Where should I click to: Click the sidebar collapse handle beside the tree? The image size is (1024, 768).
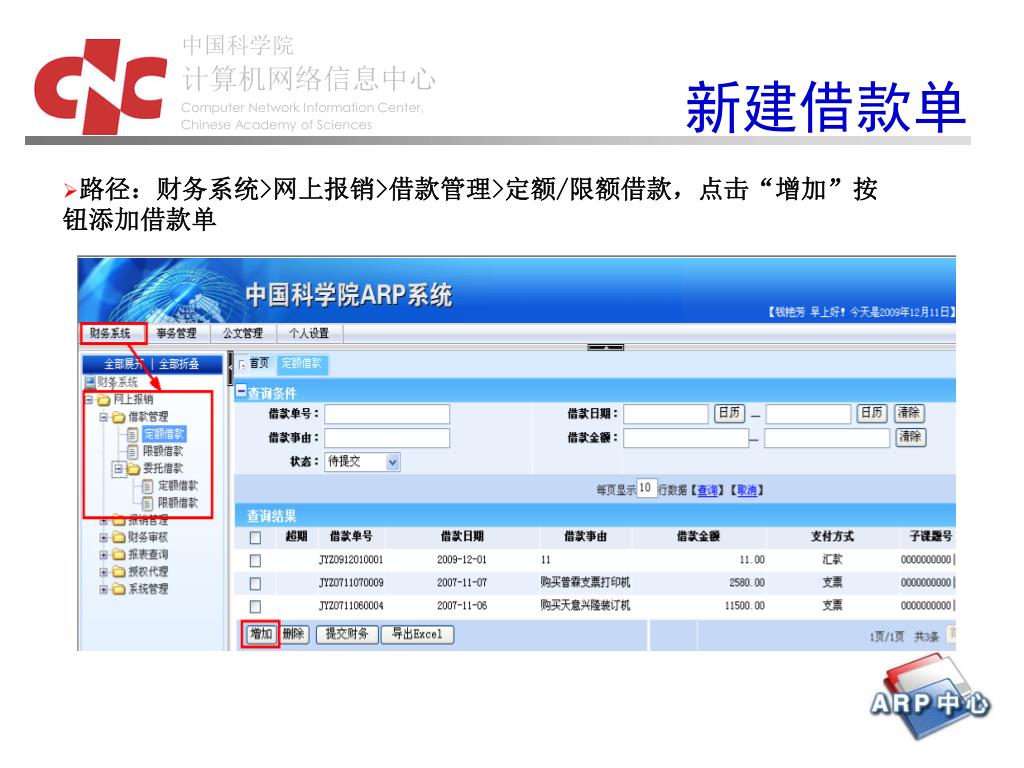230,369
